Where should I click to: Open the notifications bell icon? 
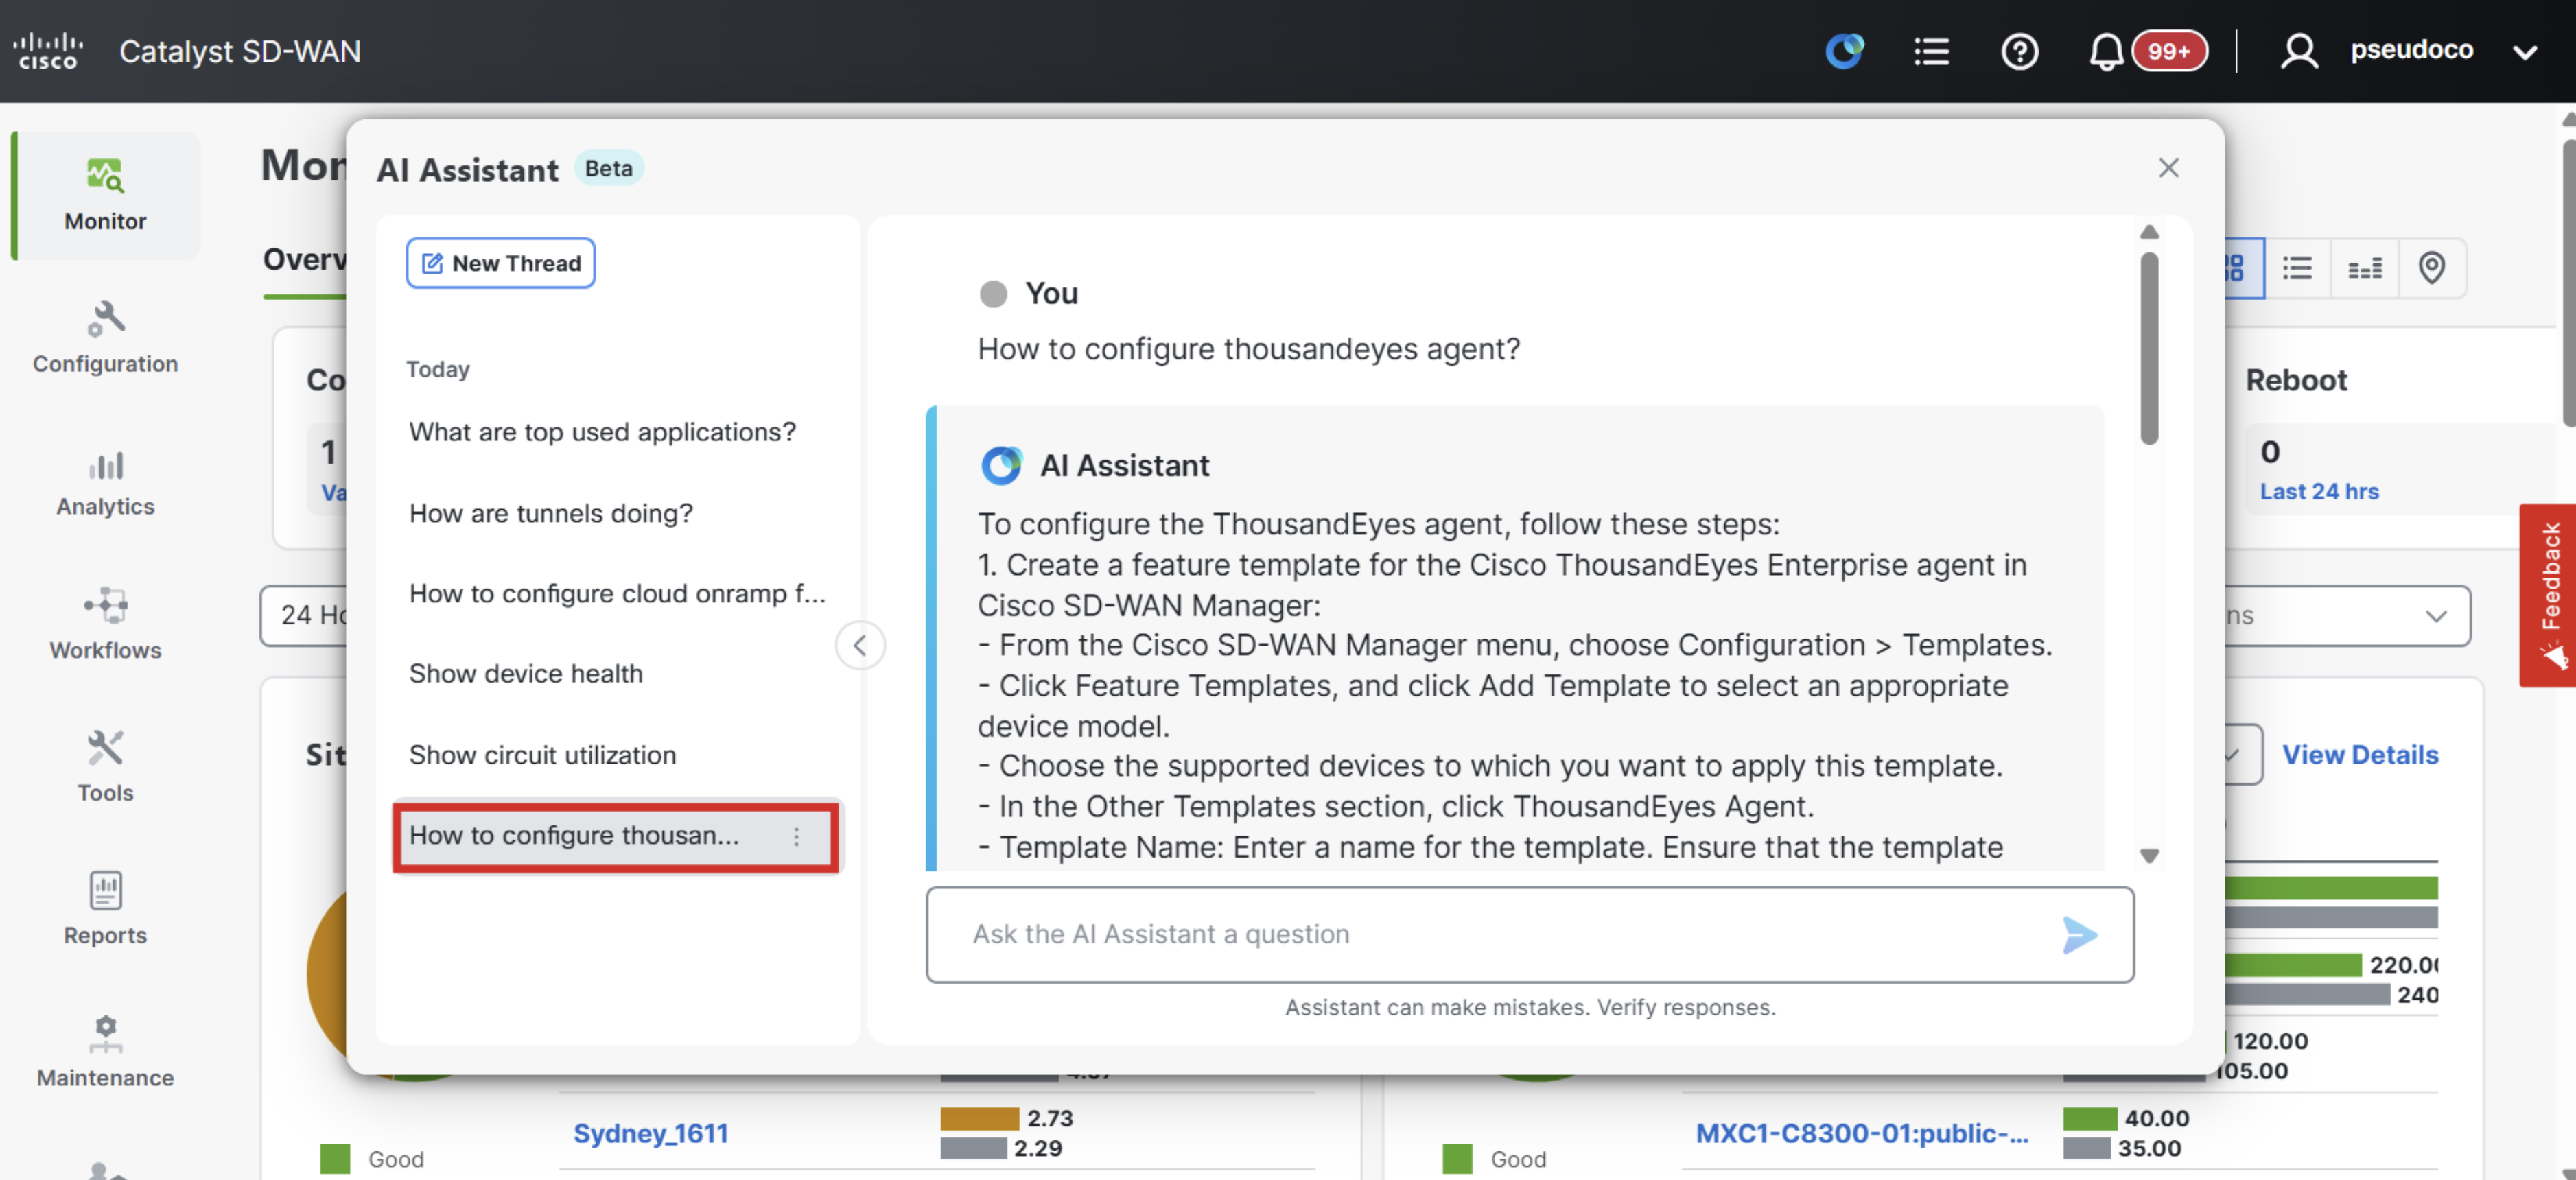pyautogui.click(x=2105, y=51)
